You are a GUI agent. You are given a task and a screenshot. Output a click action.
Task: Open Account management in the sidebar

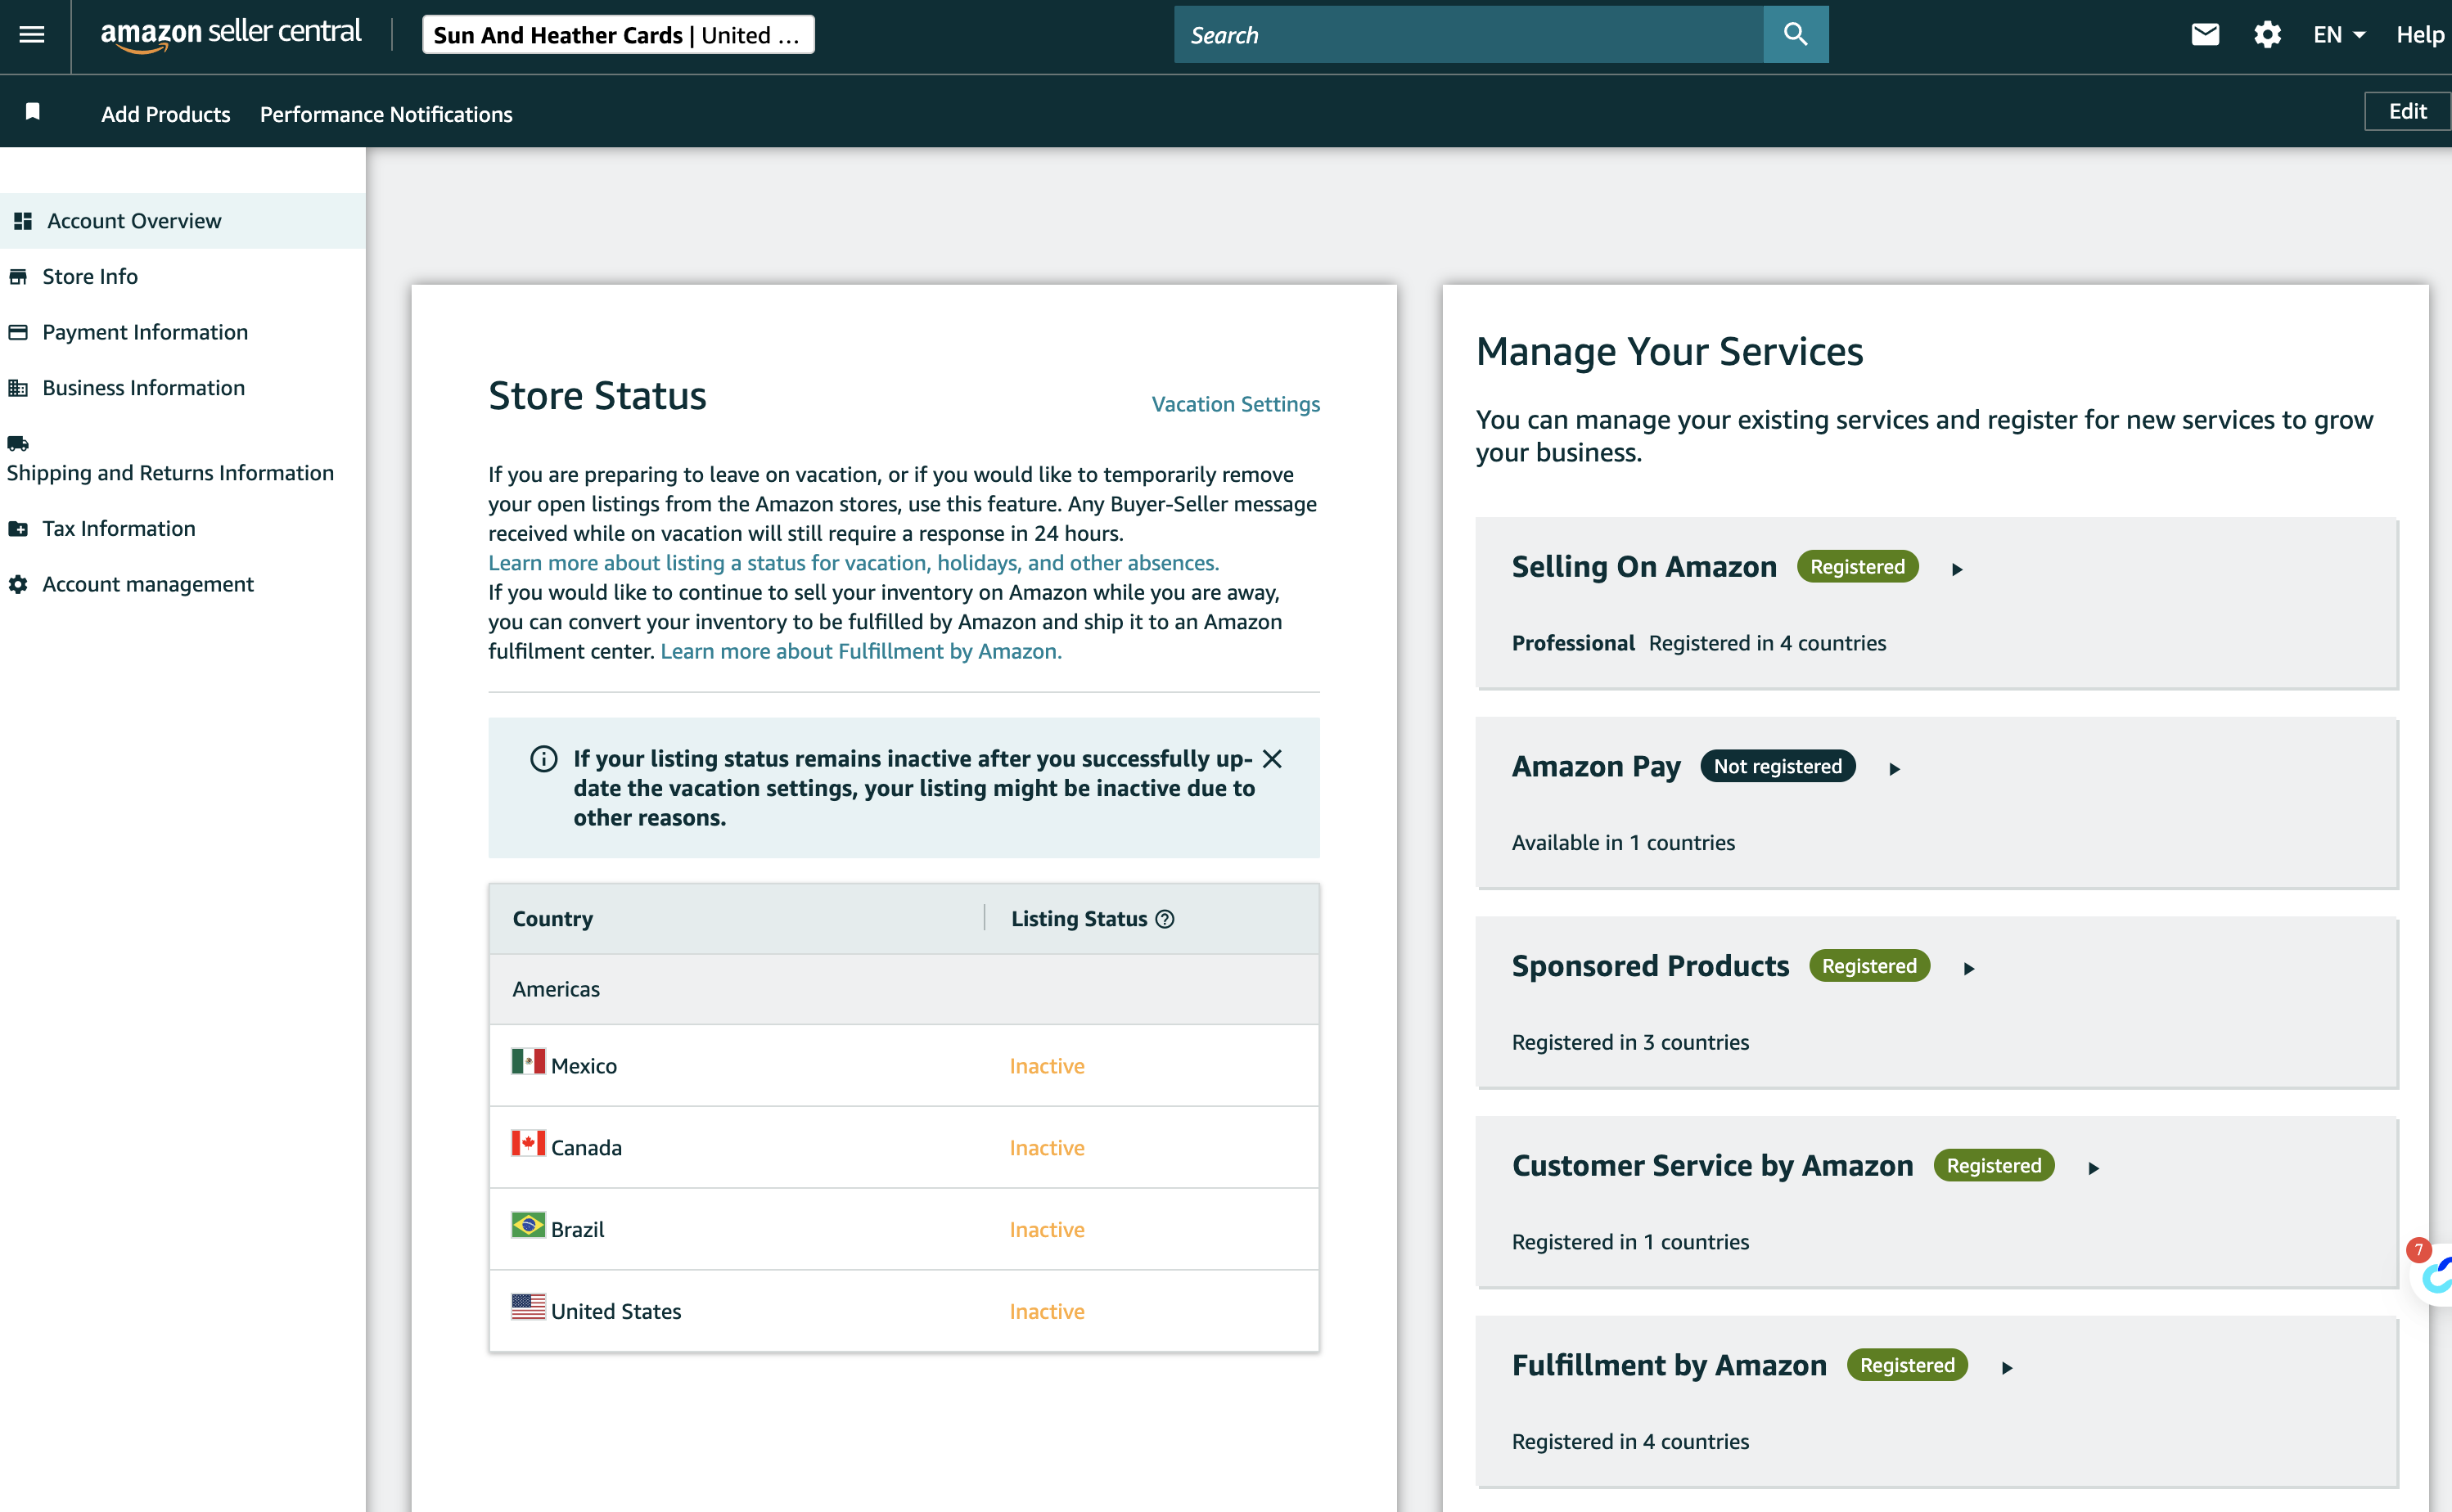pyautogui.click(x=183, y=585)
